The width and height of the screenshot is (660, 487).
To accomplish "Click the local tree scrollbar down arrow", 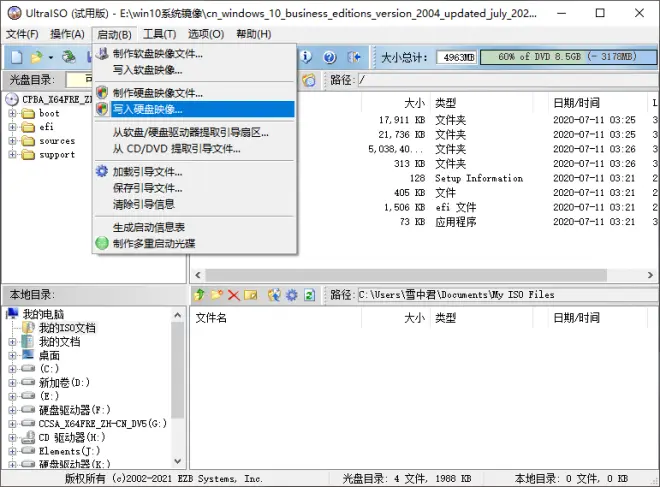I will tap(178, 461).
